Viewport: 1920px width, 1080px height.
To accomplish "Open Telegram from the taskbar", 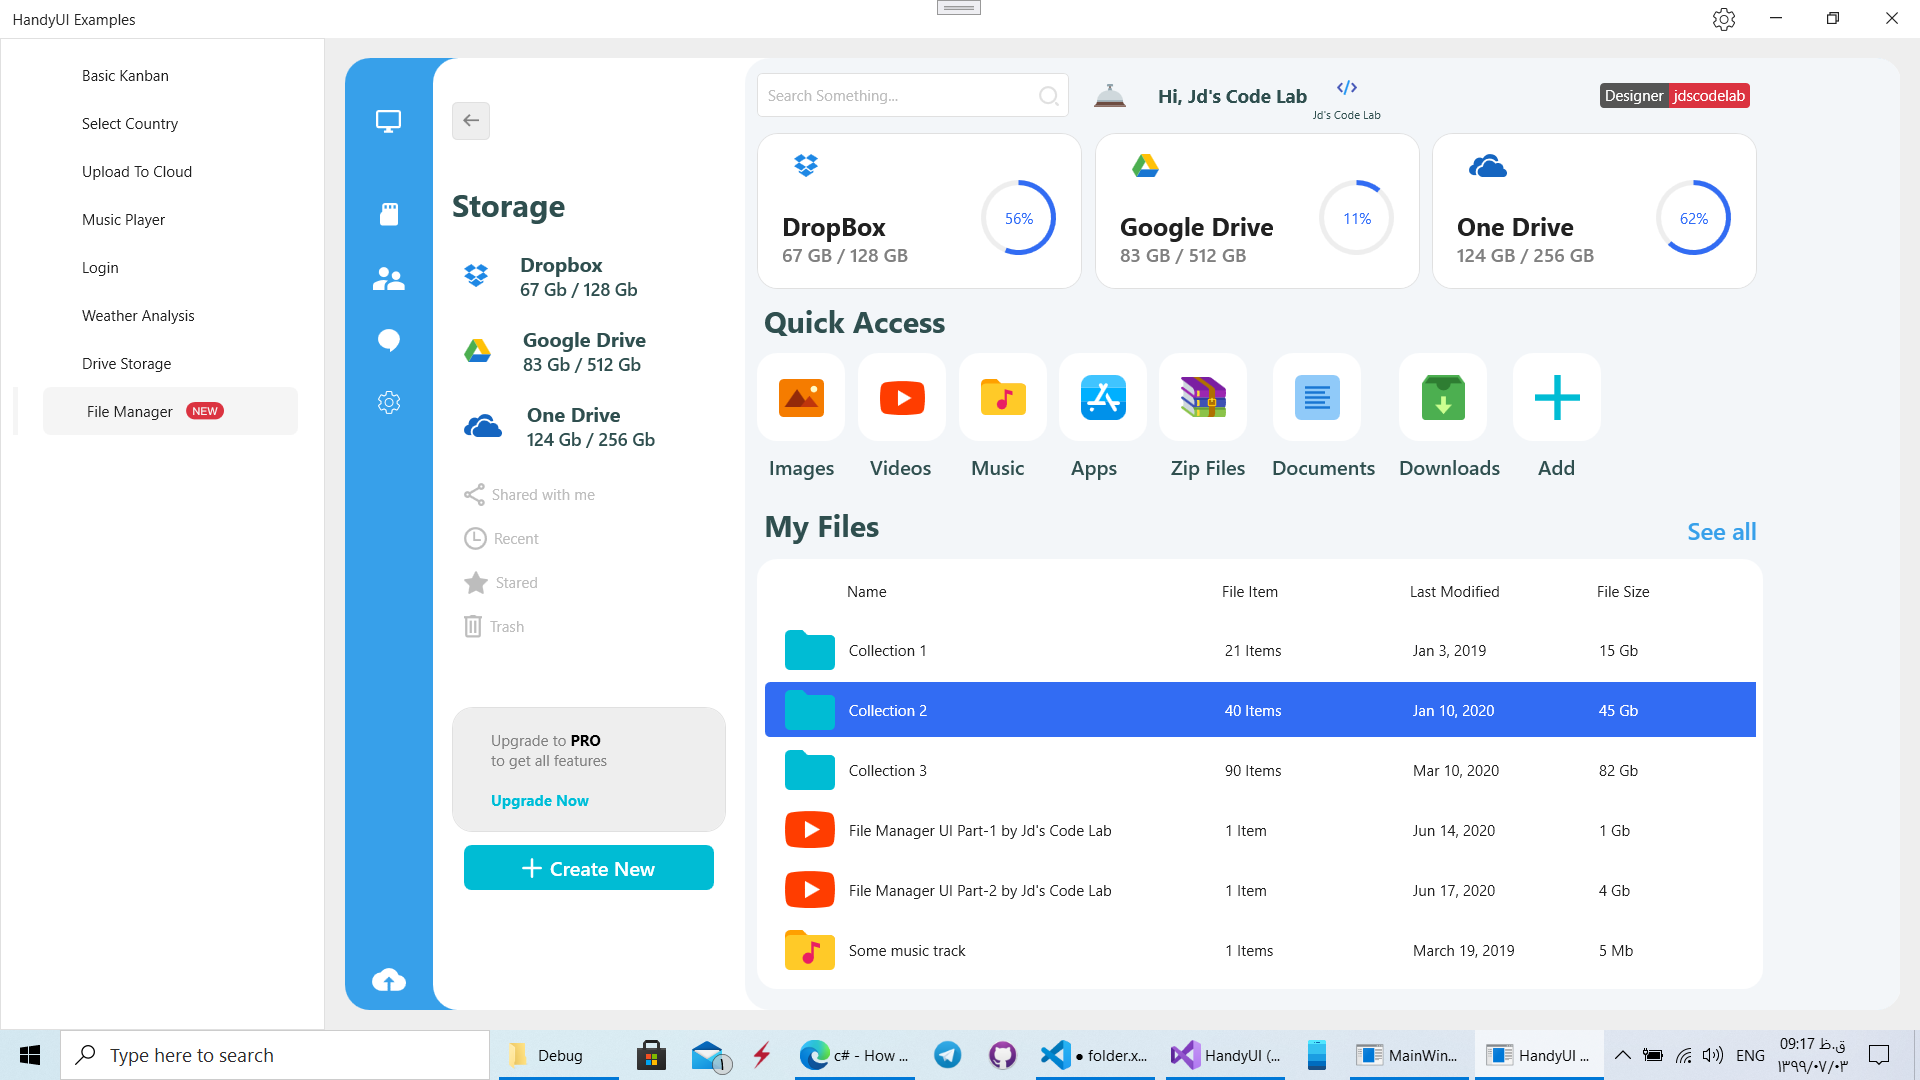I will click(948, 1055).
